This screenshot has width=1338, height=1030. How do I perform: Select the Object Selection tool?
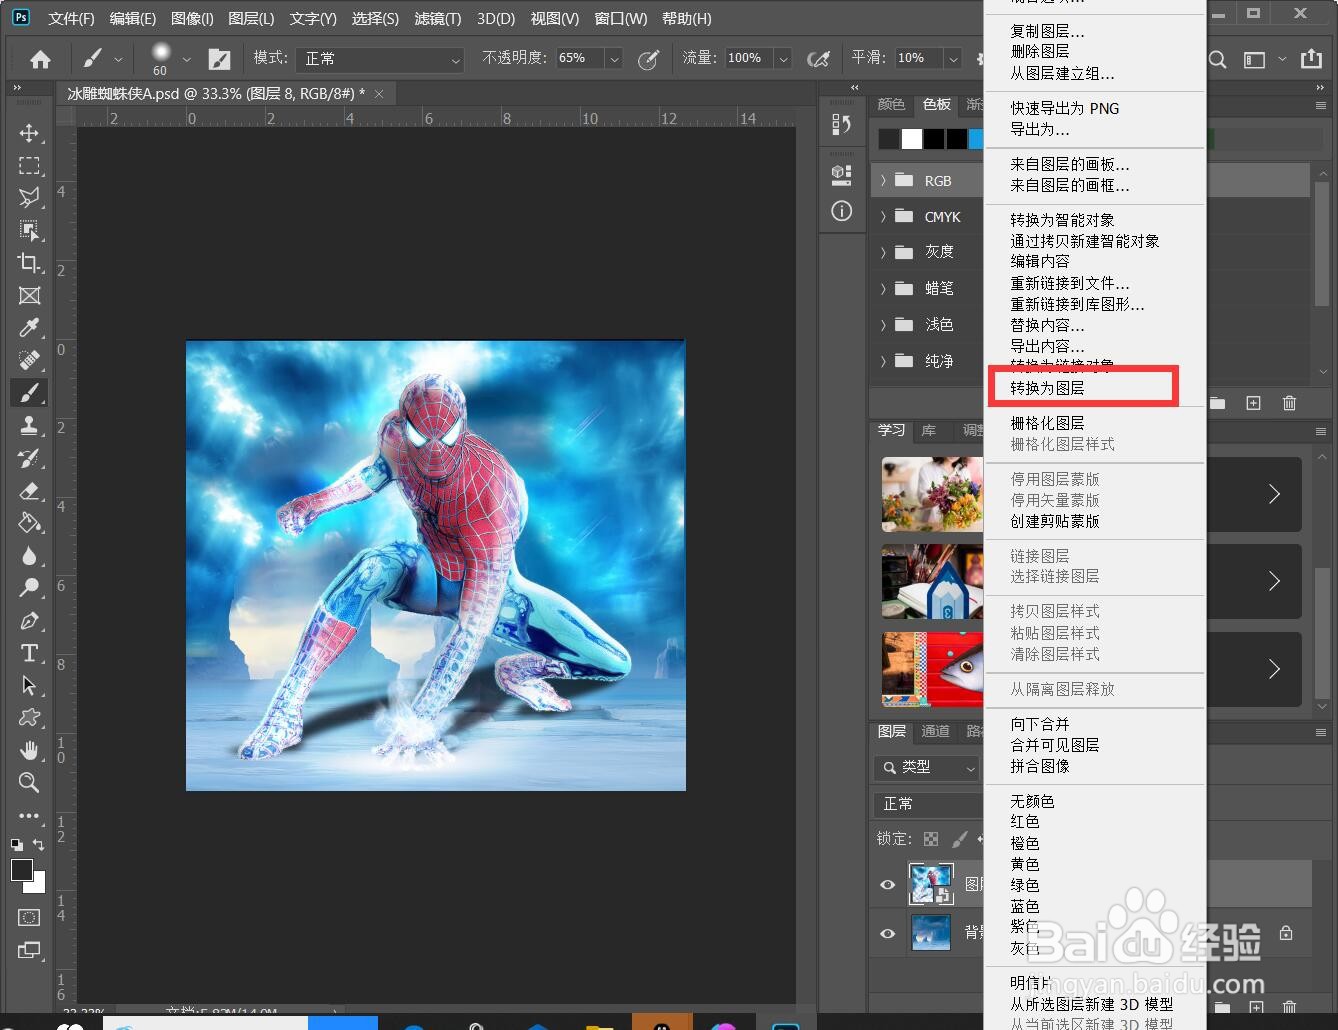29,230
